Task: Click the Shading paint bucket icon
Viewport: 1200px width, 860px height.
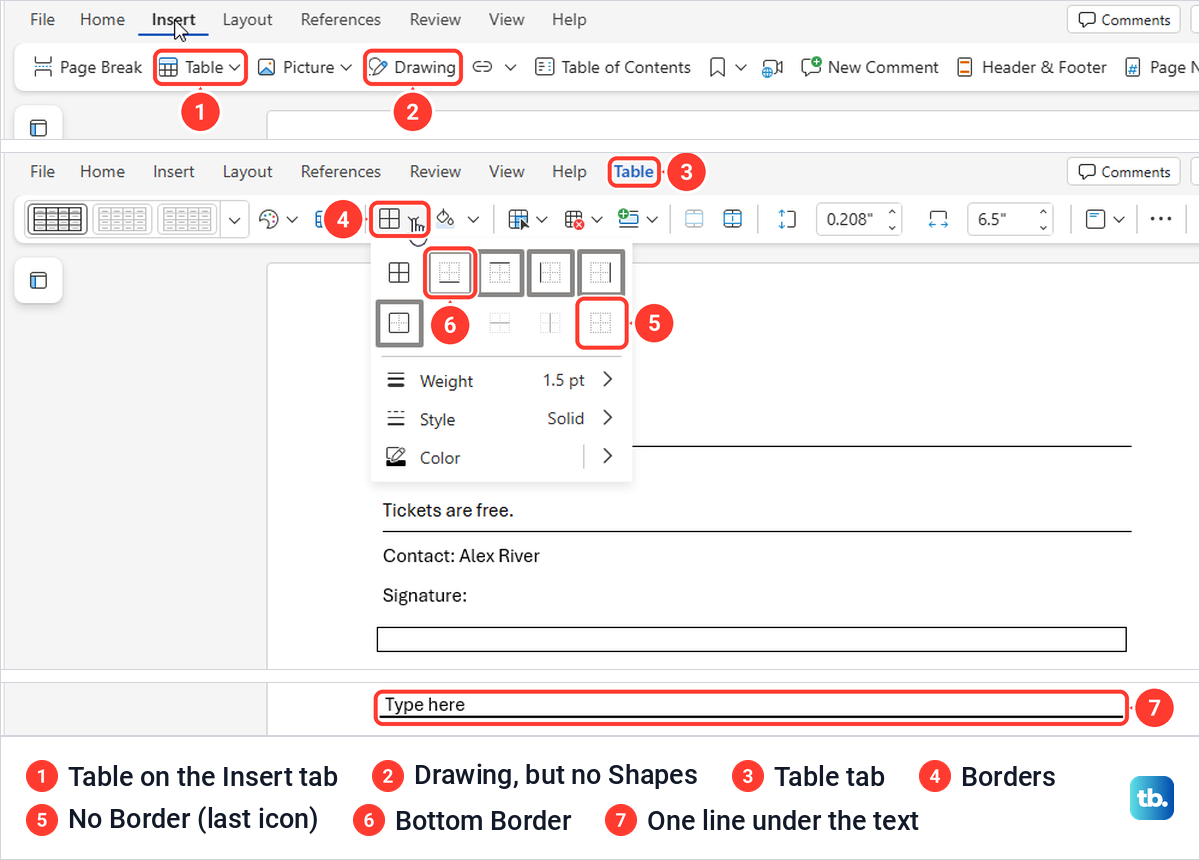Action: click(x=447, y=219)
